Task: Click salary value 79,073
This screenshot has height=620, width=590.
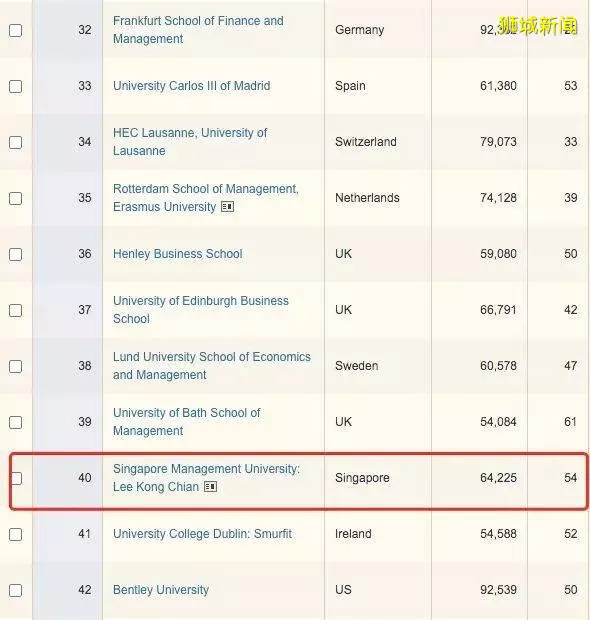Action: pyautogui.click(x=498, y=142)
